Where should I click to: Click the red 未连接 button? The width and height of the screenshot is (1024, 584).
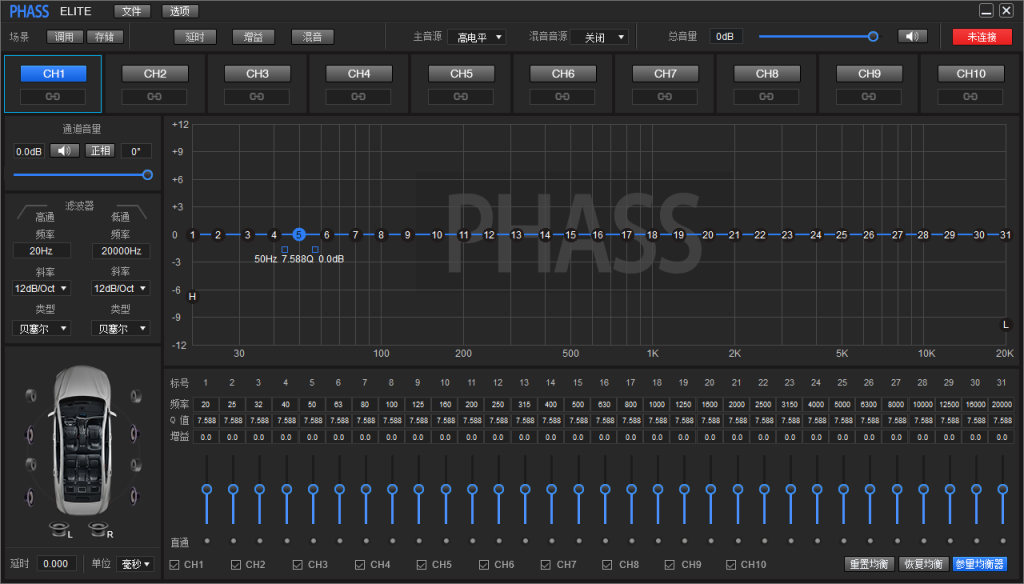pyautogui.click(x=982, y=37)
